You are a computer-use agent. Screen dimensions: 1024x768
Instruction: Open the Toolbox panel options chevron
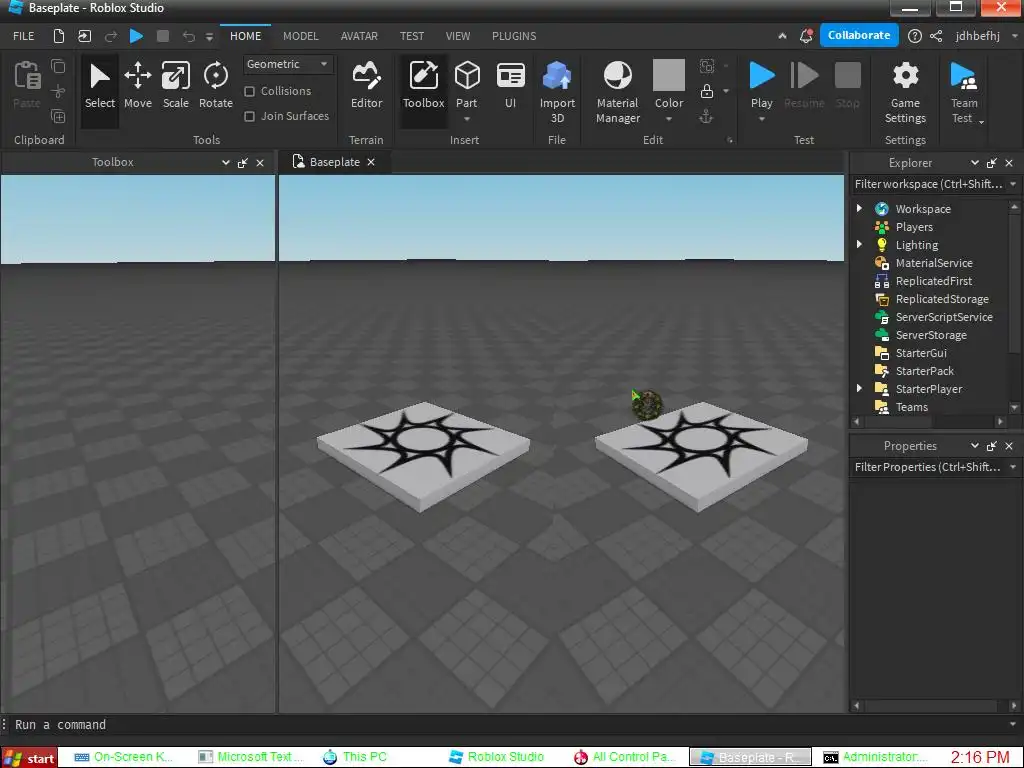click(x=225, y=163)
